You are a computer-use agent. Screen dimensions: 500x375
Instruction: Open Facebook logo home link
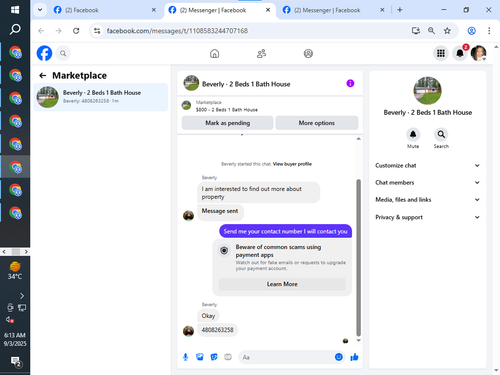44,53
